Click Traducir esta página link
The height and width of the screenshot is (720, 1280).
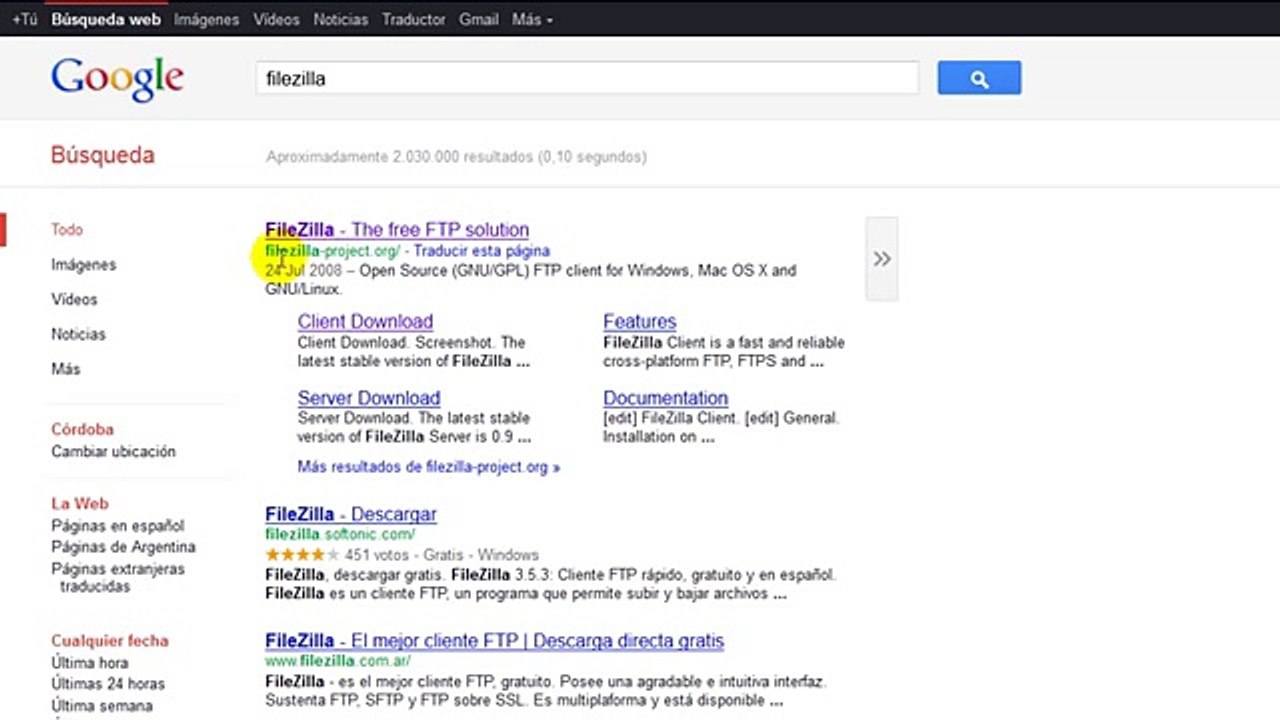coord(482,251)
